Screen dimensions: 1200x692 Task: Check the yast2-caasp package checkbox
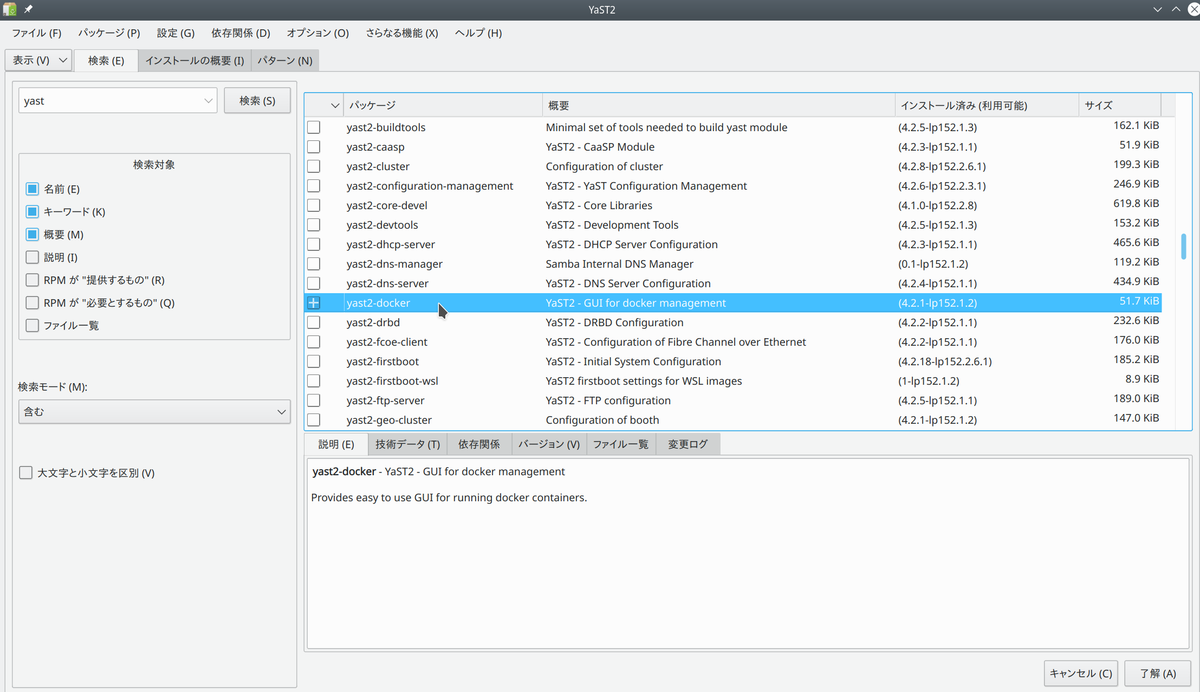click(314, 147)
